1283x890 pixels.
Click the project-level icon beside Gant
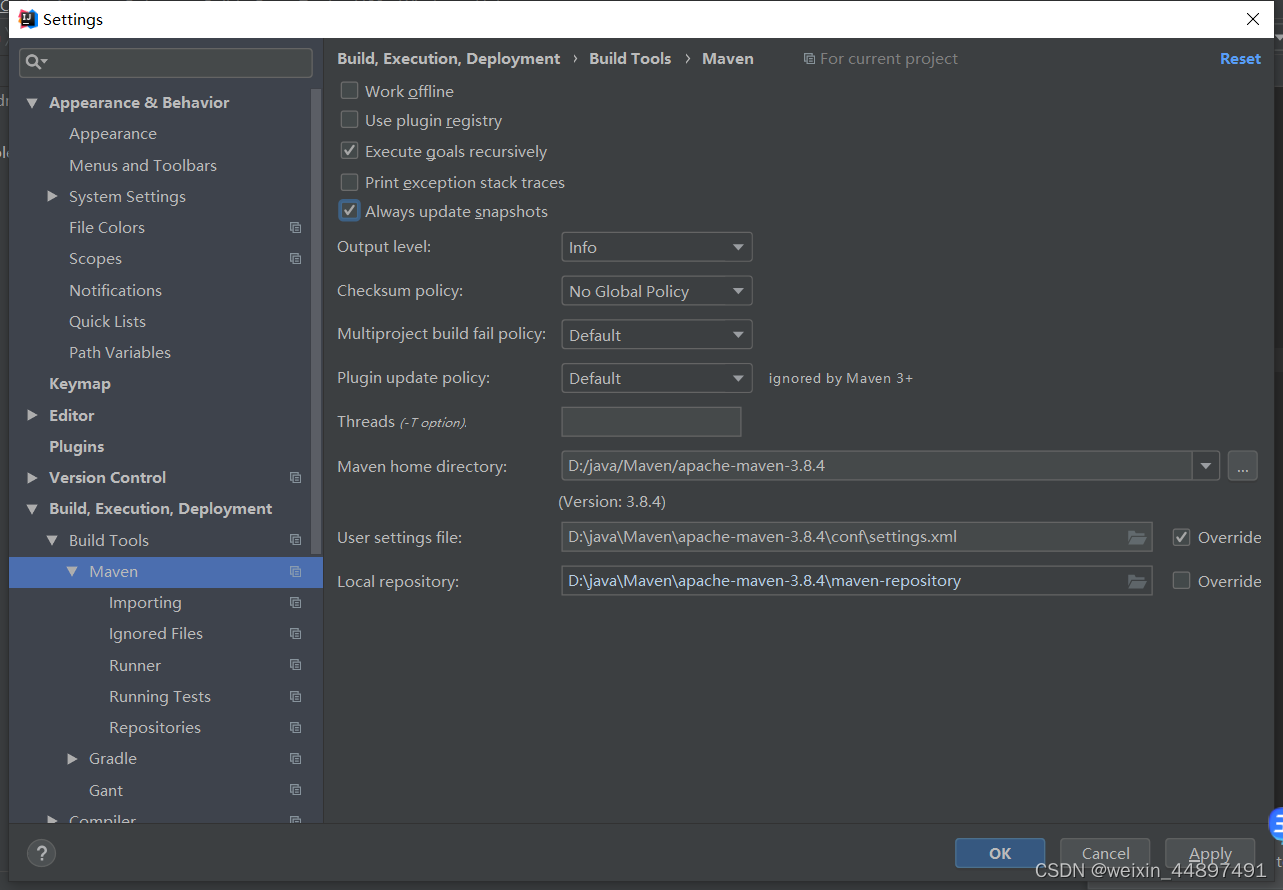pyautogui.click(x=295, y=790)
